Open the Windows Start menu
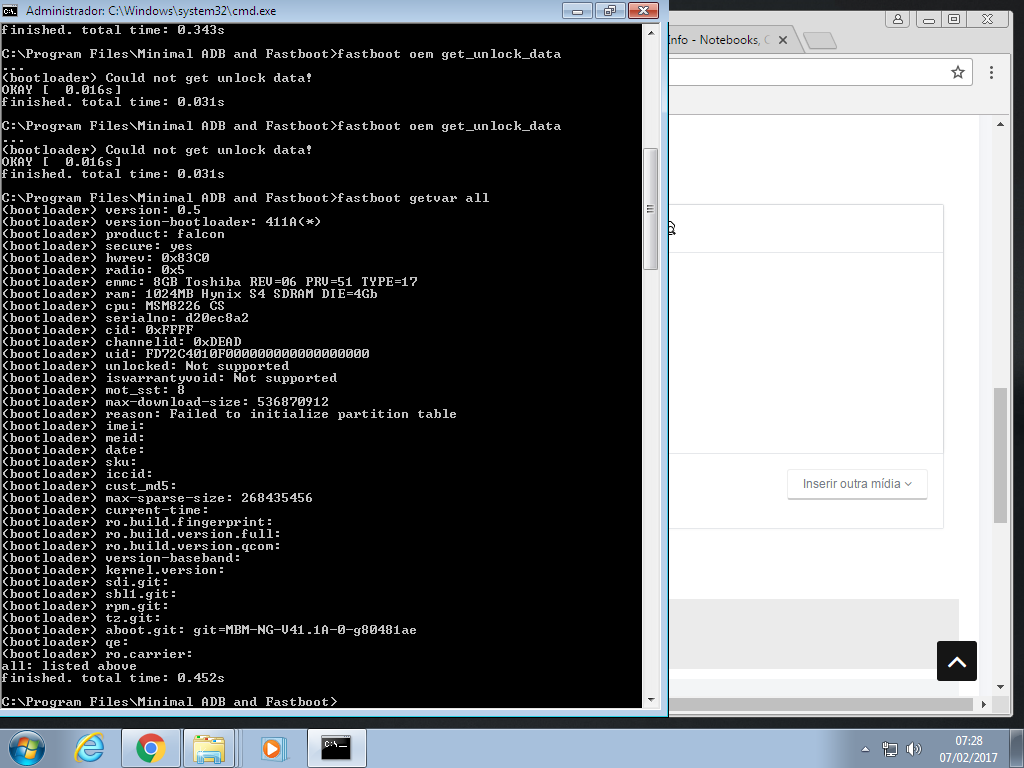The height and width of the screenshot is (768, 1024). pos(27,748)
